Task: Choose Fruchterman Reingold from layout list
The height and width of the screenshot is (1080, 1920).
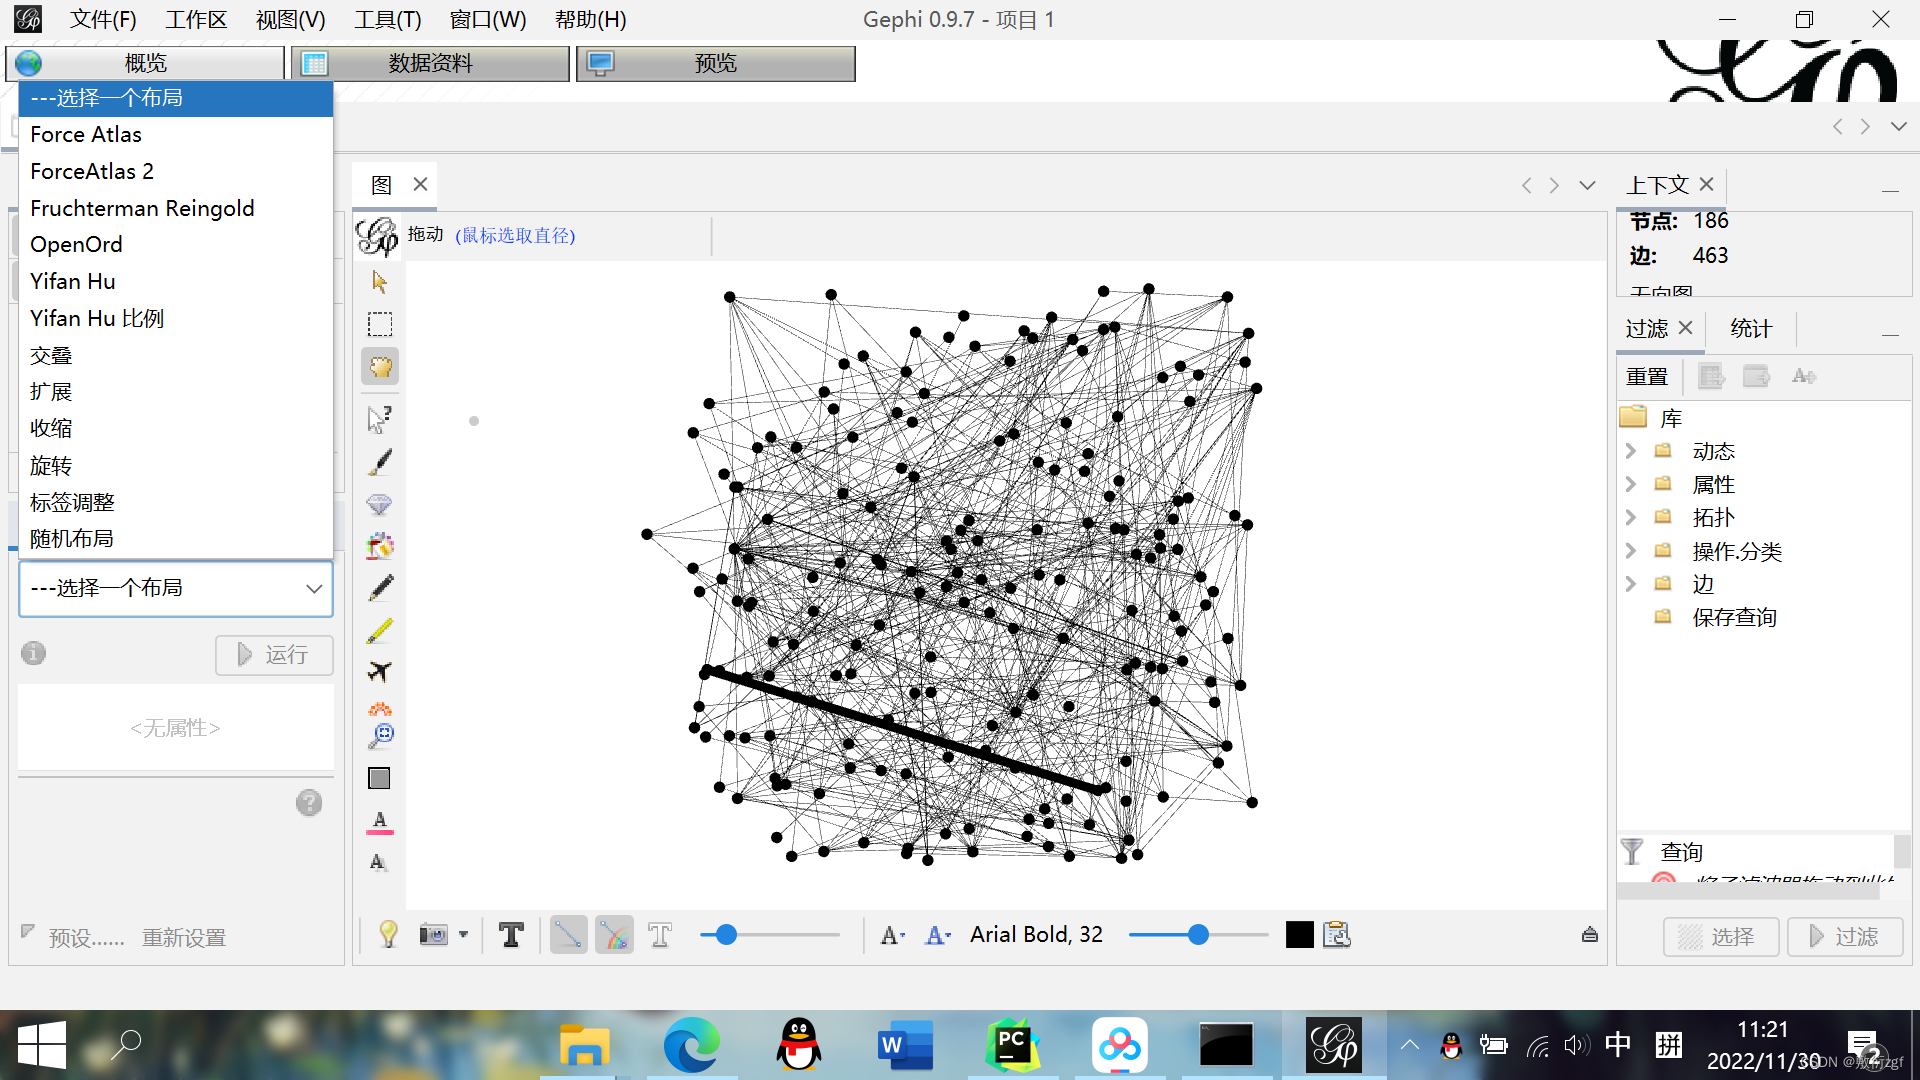Action: click(x=142, y=208)
